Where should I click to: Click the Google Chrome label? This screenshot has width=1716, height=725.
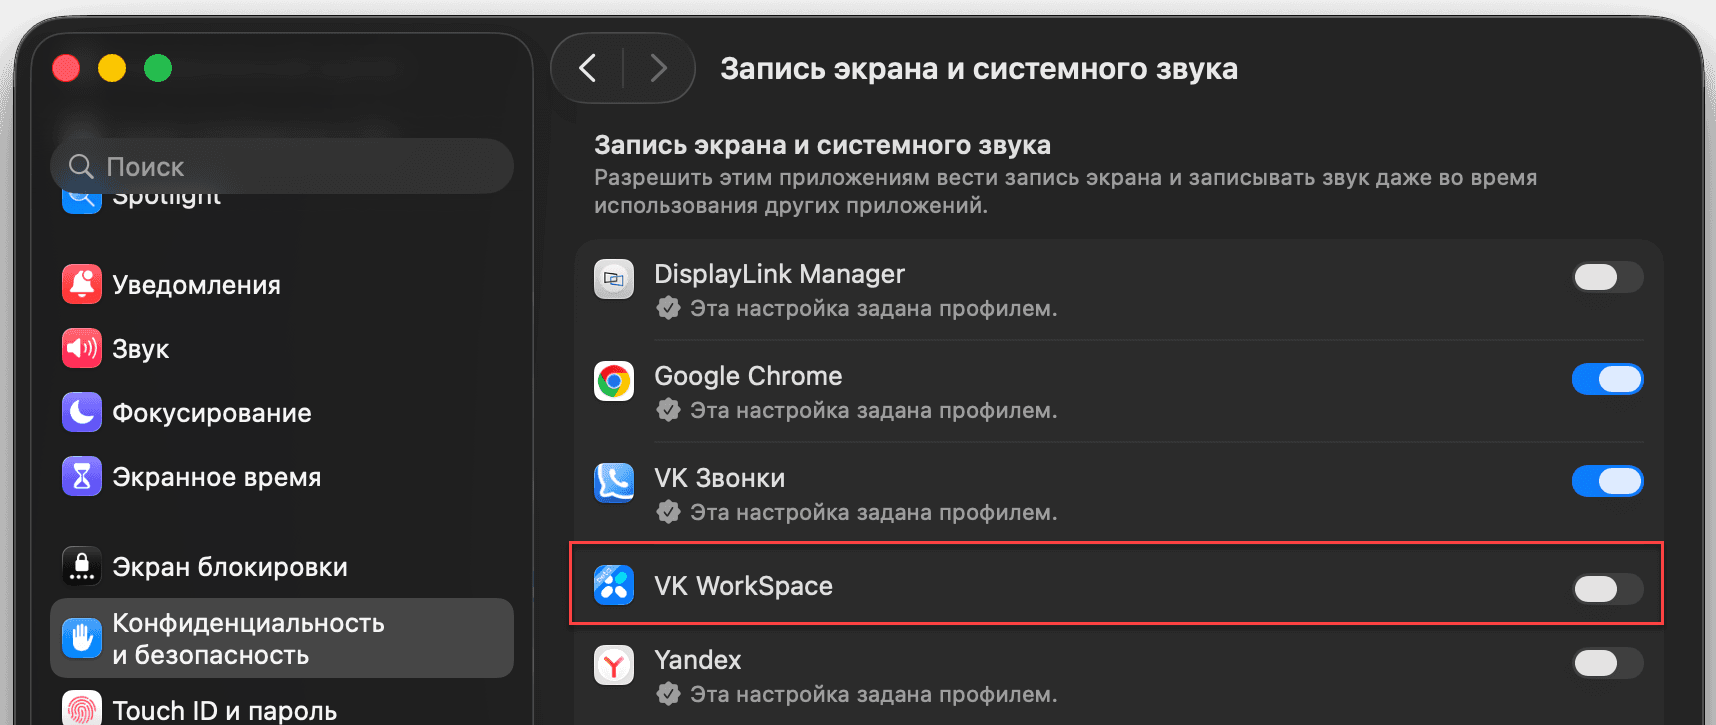point(748,376)
